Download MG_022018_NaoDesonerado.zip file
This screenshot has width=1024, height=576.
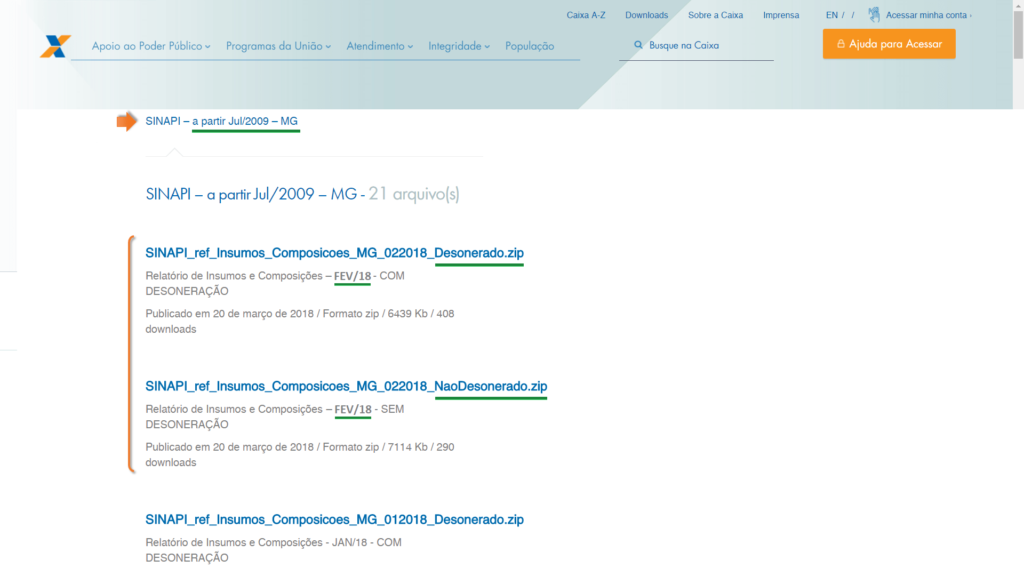tap(346, 386)
